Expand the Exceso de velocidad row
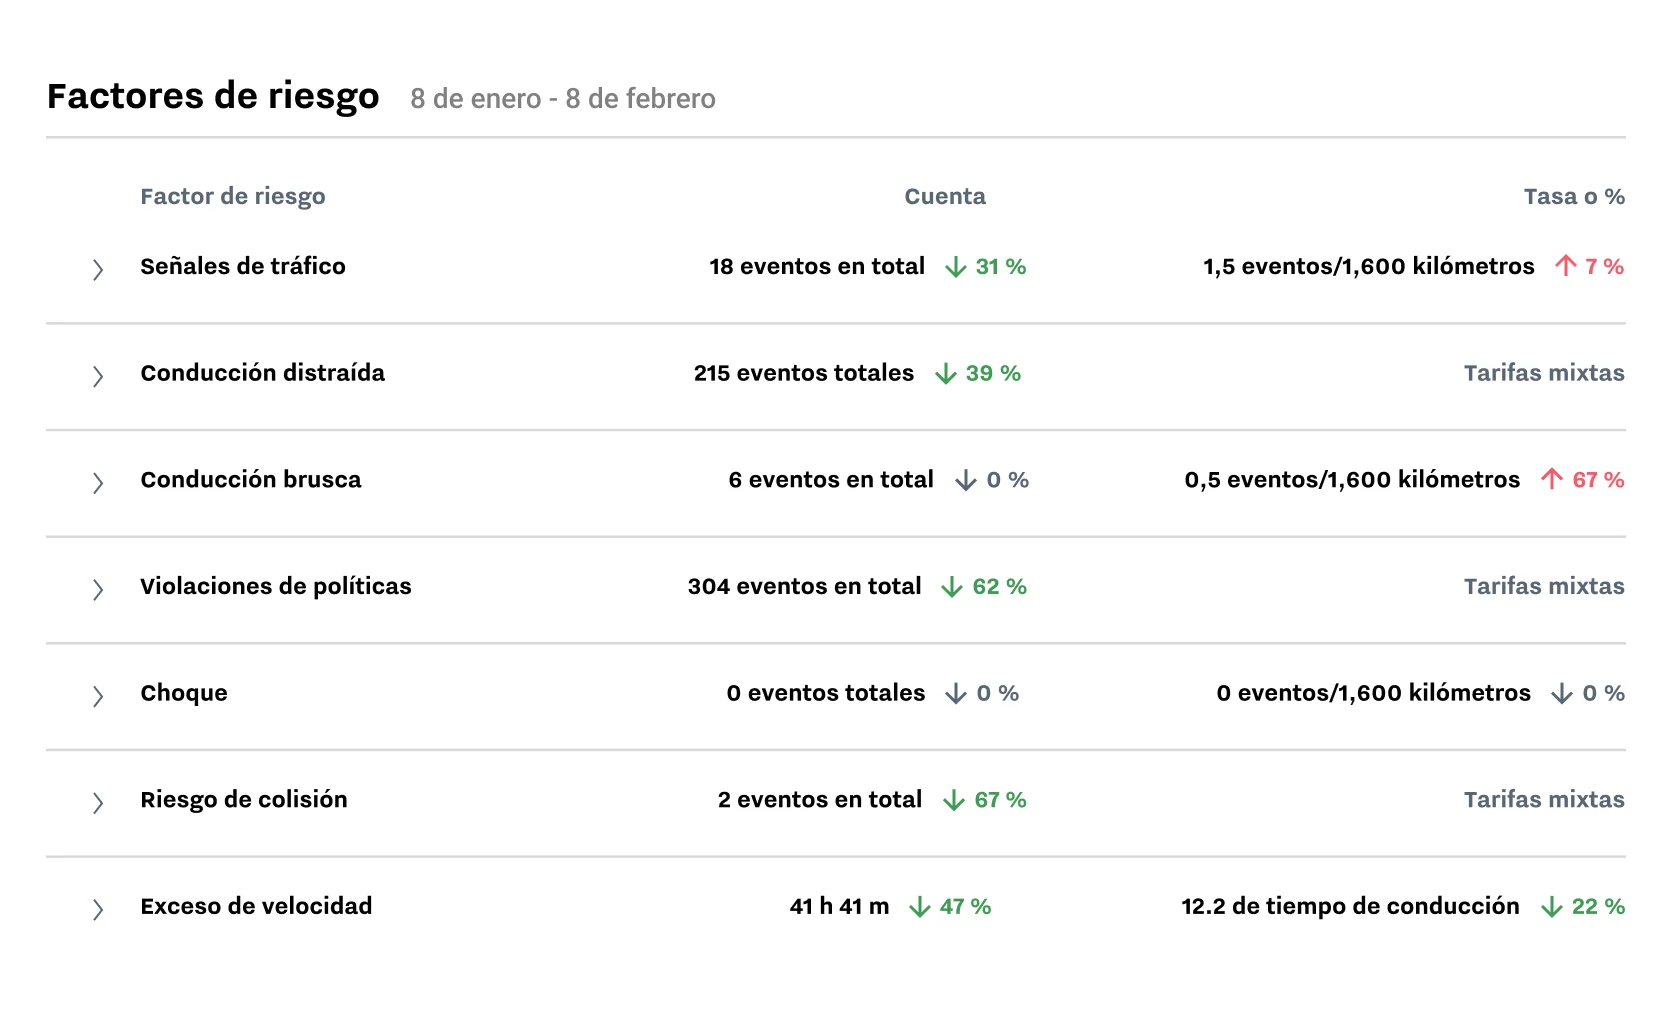The height and width of the screenshot is (1036, 1672). [98, 909]
